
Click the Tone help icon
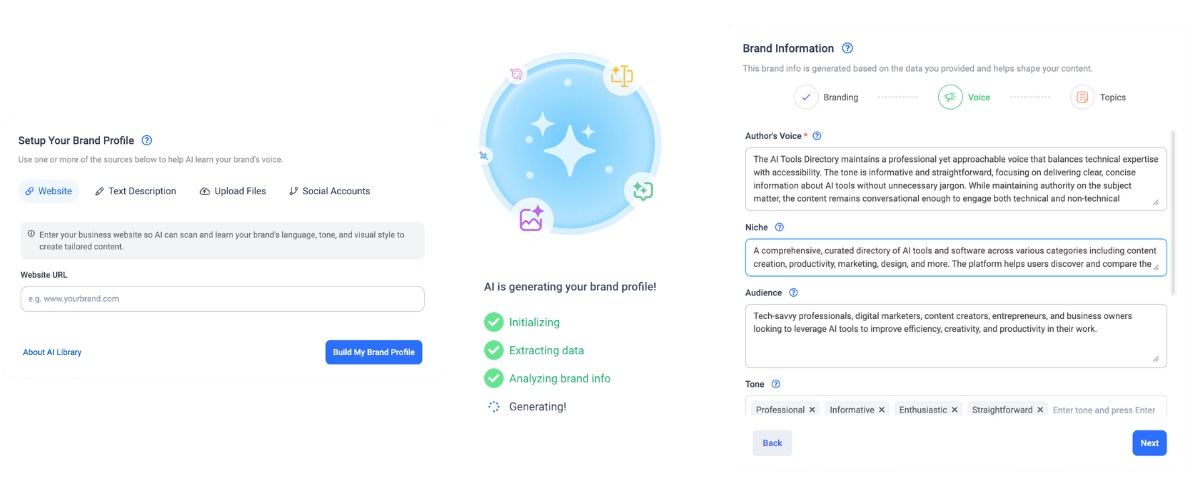click(776, 383)
